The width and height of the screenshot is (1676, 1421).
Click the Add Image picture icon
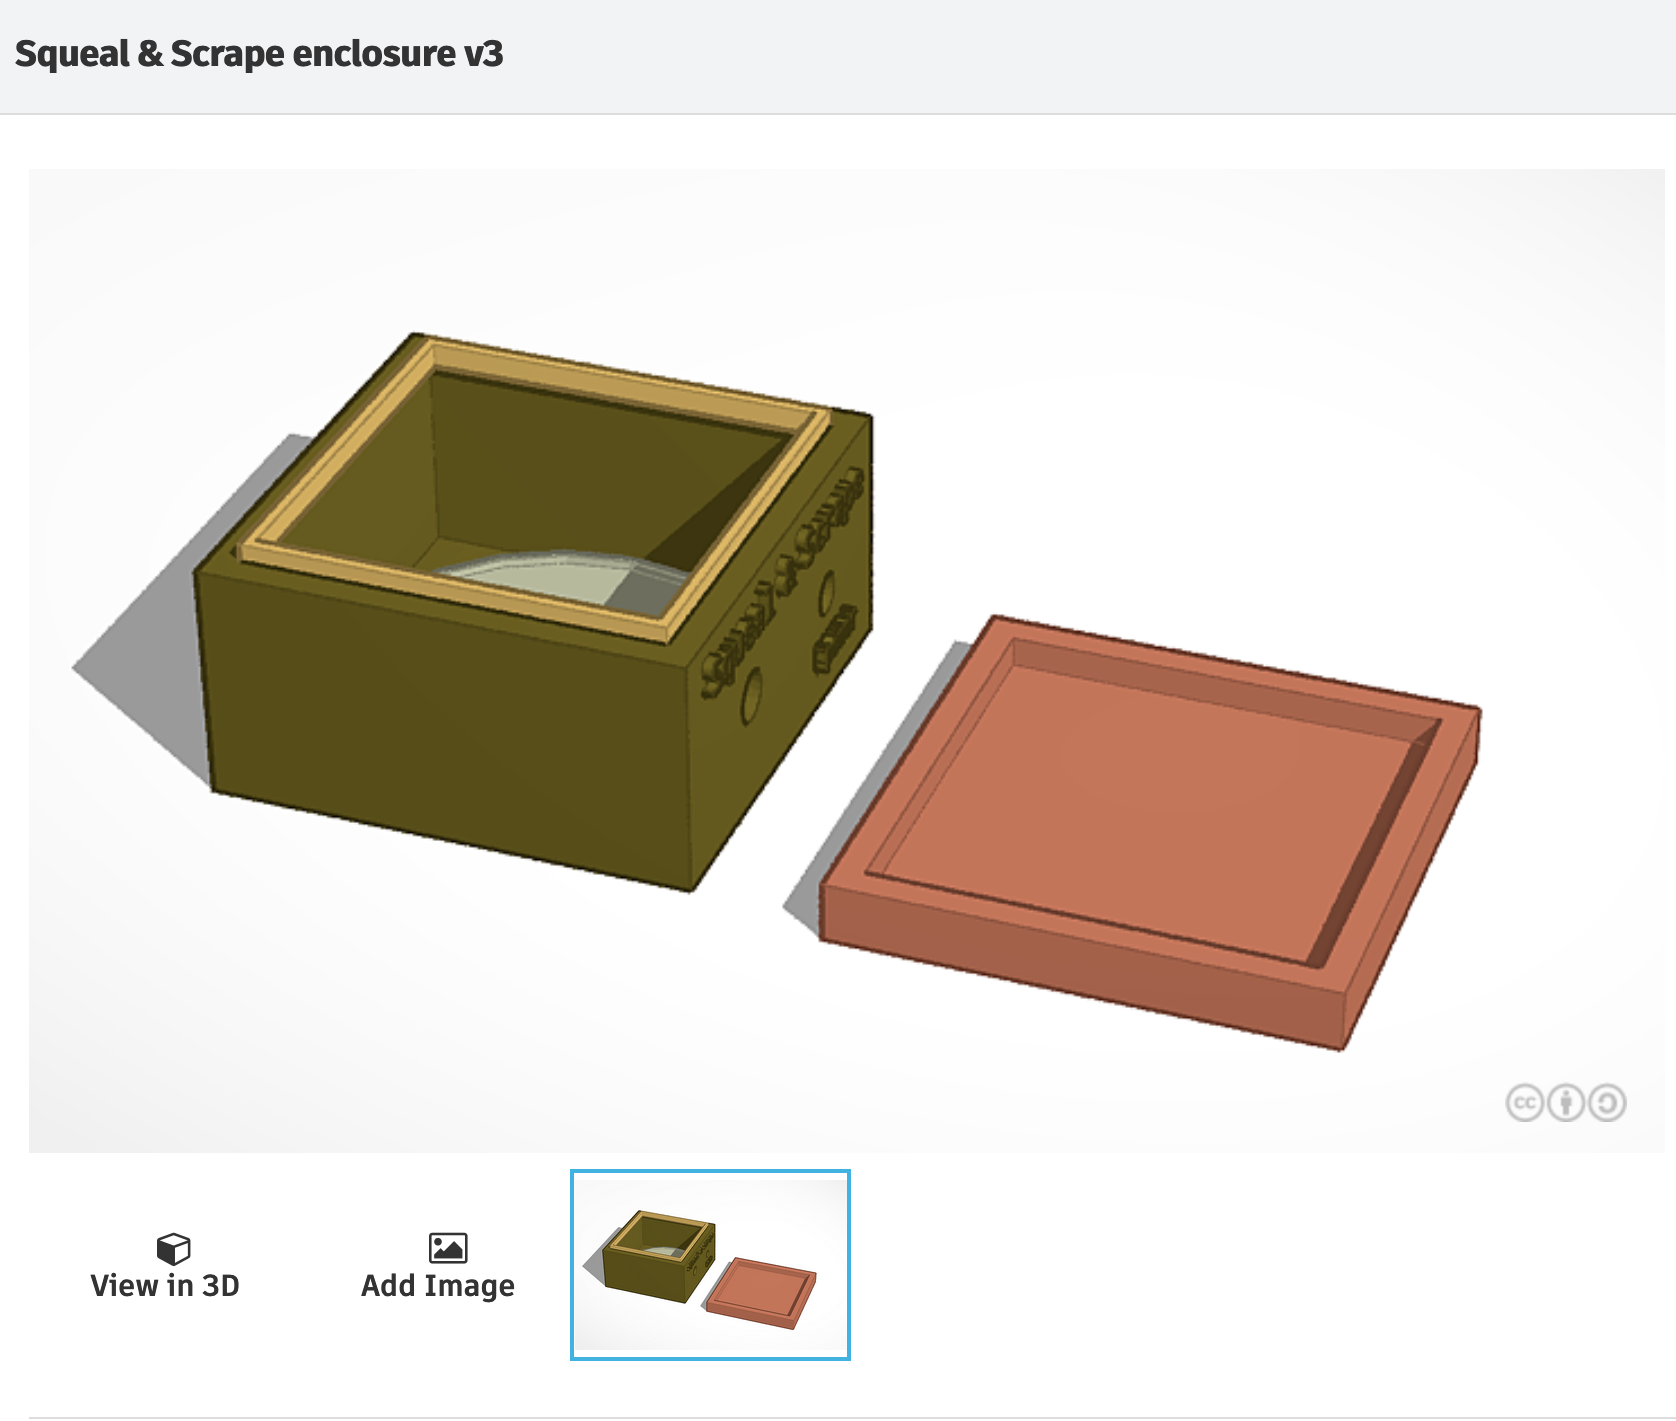click(447, 1245)
